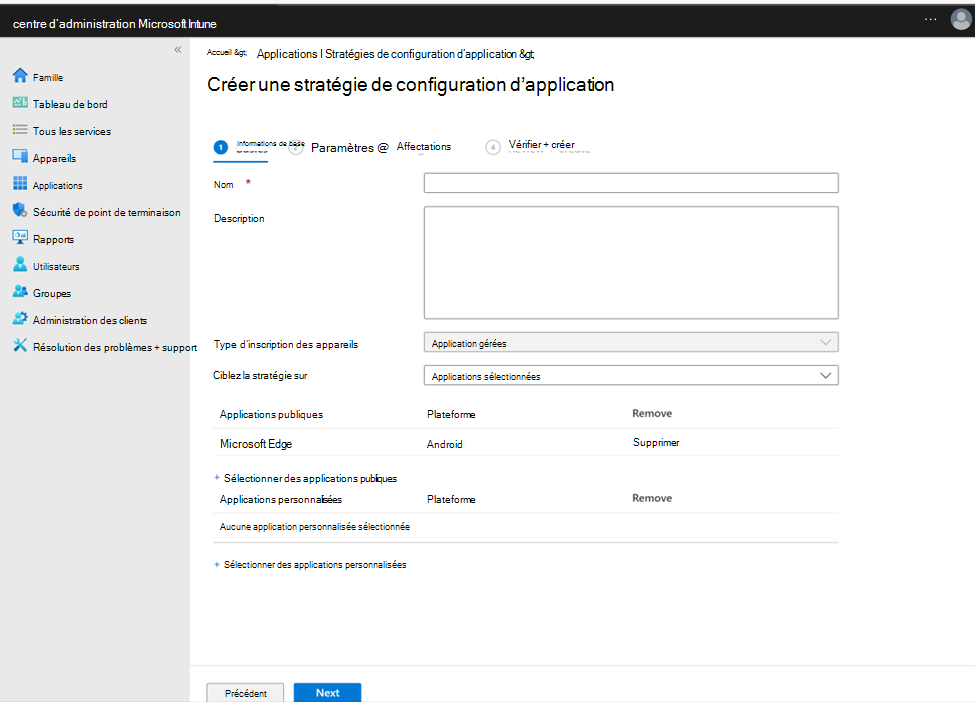The height and width of the screenshot is (702, 975).
Task: Open the ellipsis menu in header
Action: [930, 19]
